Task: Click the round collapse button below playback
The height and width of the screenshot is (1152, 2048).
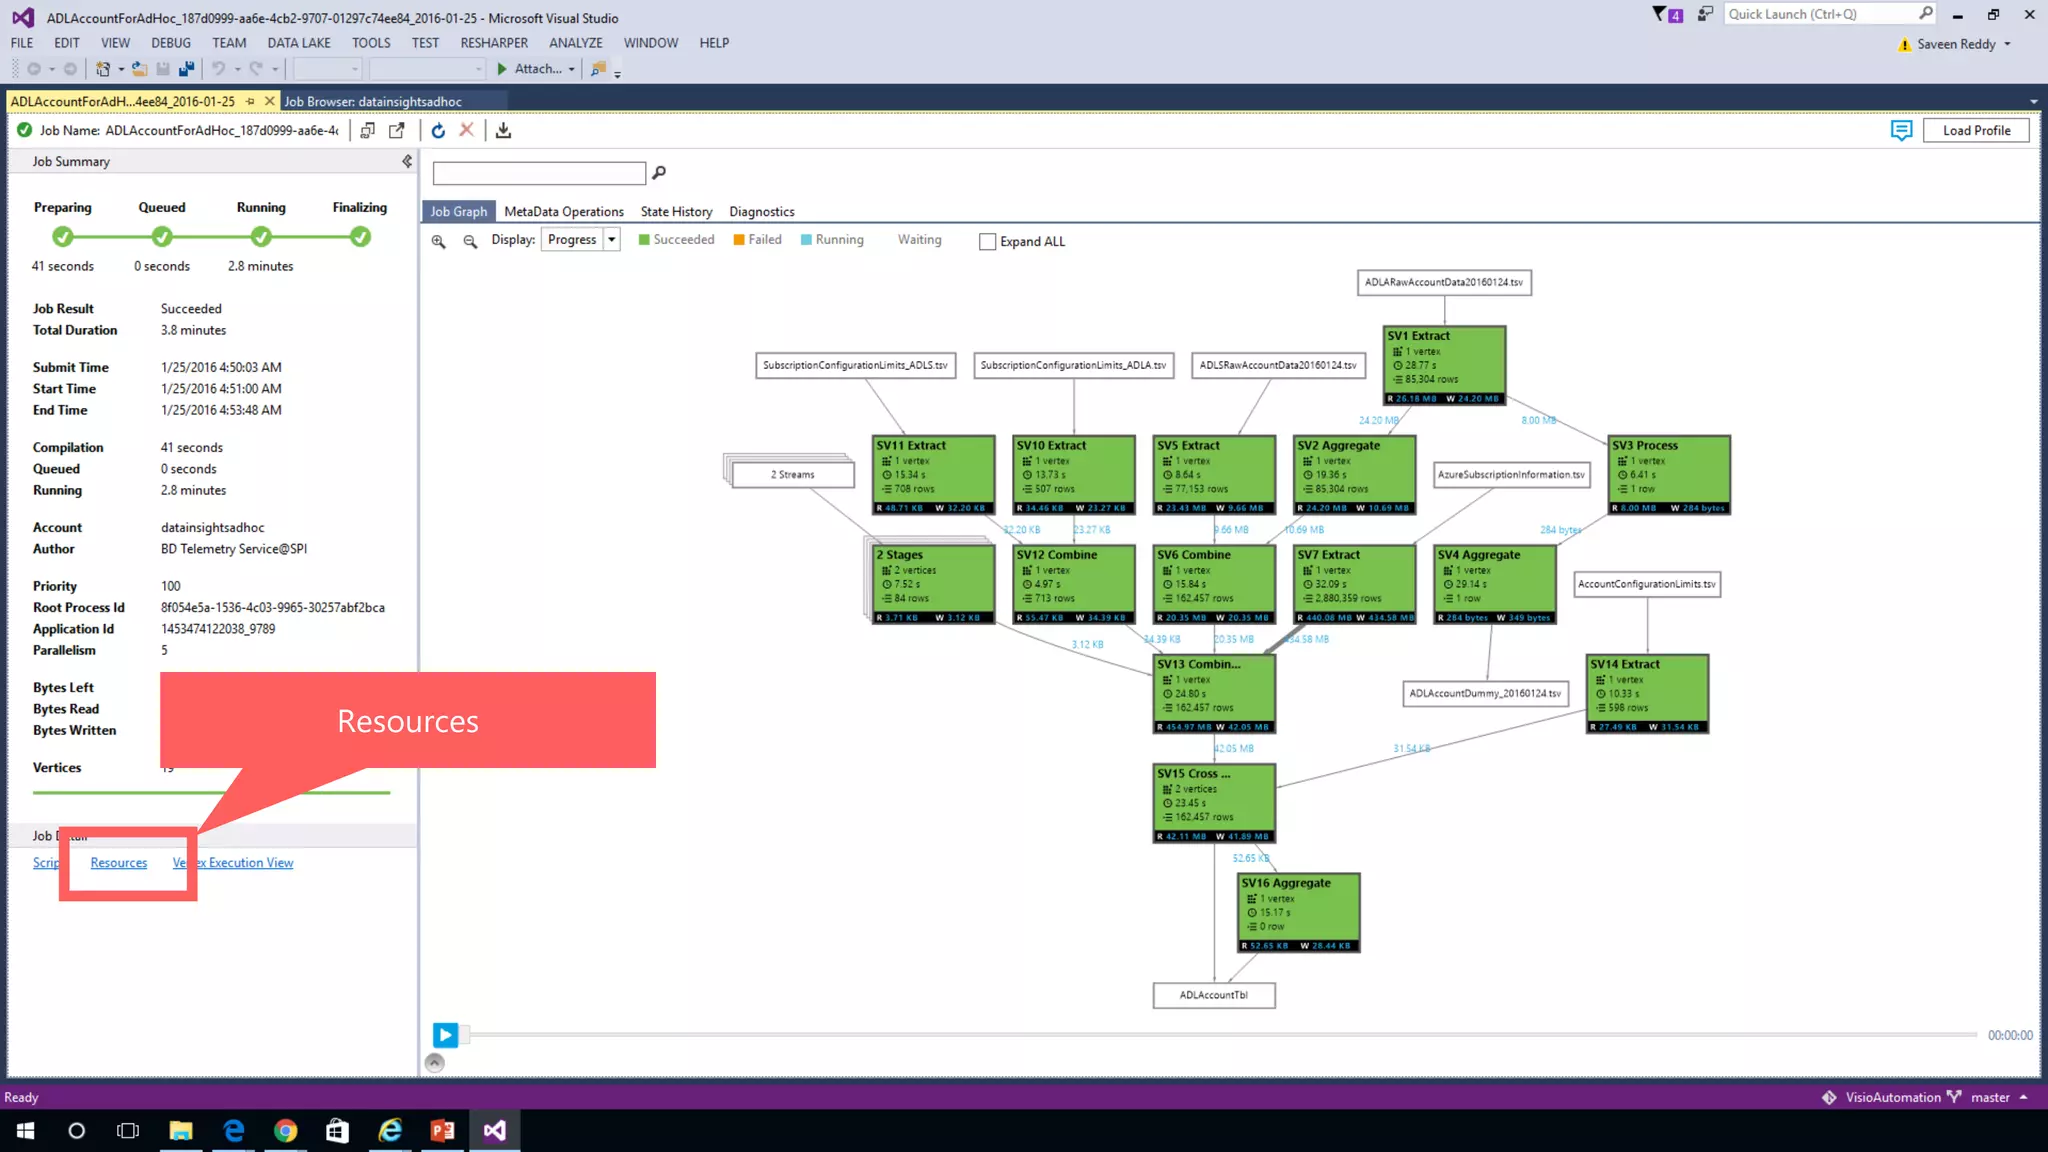Action: (x=434, y=1063)
